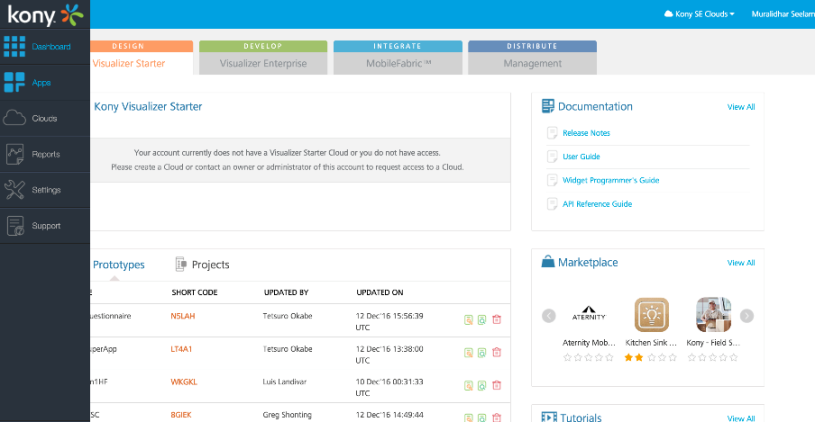The image size is (815, 422).
Task: Click the Tutorials video icon
Action: [x=549, y=417]
